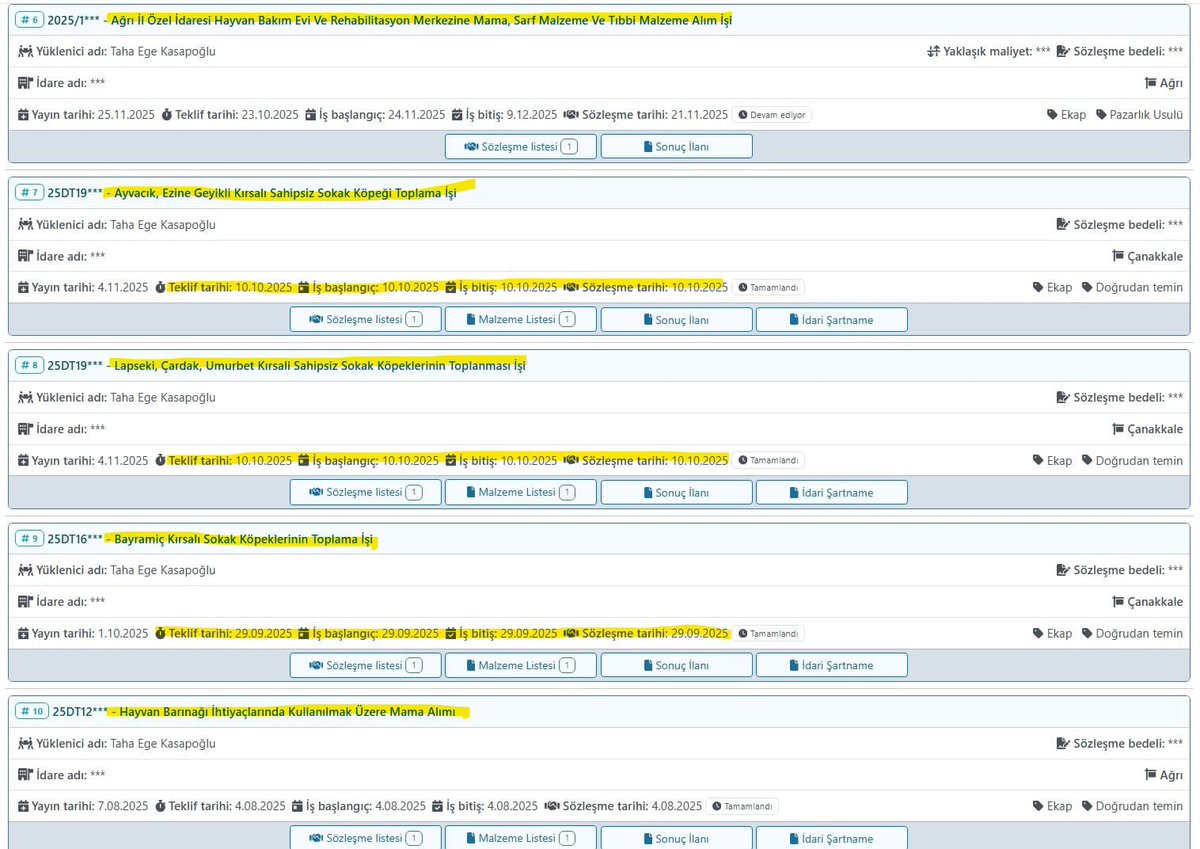
Task: Click the Ekap tag in tender #6
Action: (1066, 115)
